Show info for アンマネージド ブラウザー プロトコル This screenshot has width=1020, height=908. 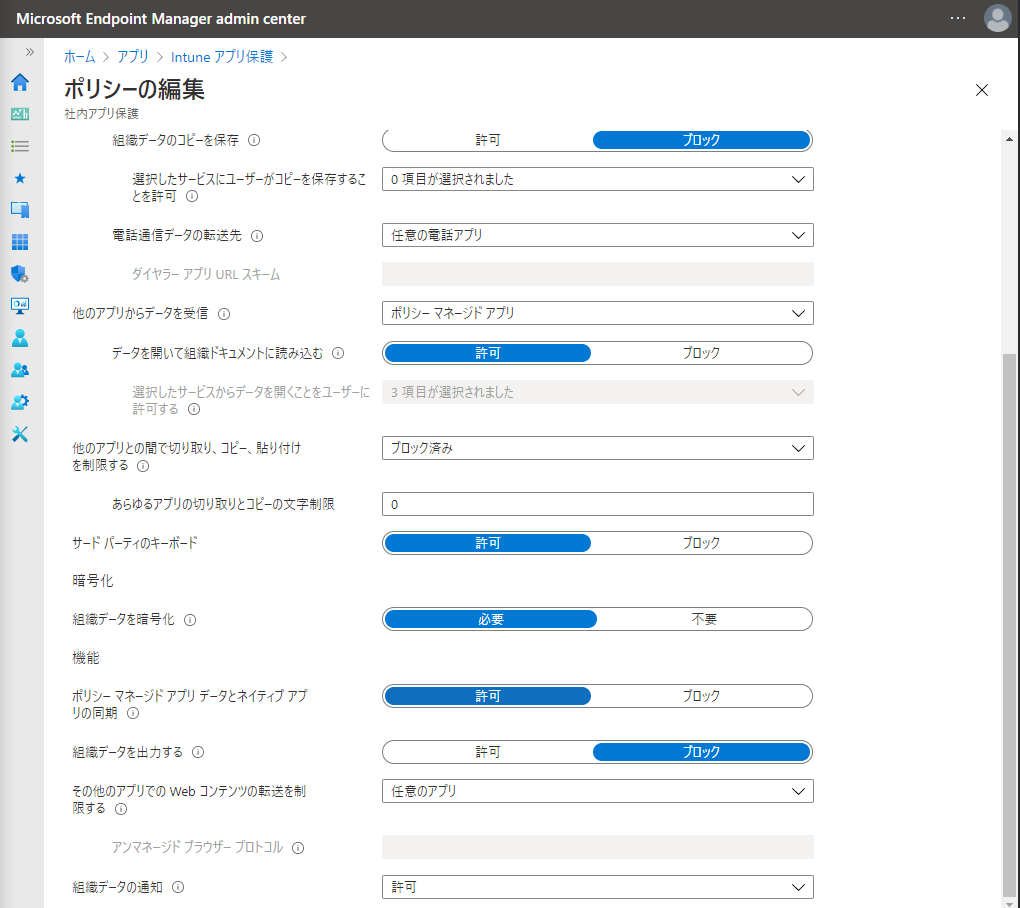point(298,848)
